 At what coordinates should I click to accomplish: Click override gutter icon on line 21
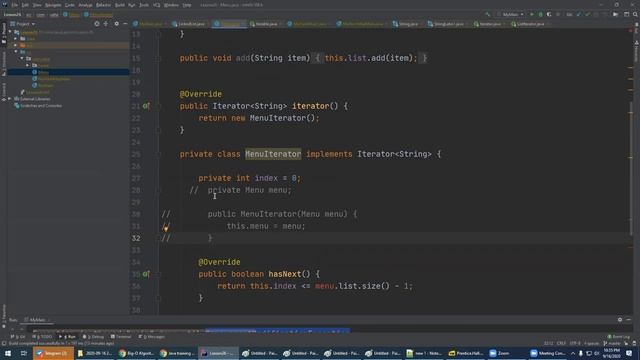pyautogui.click(x=146, y=106)
